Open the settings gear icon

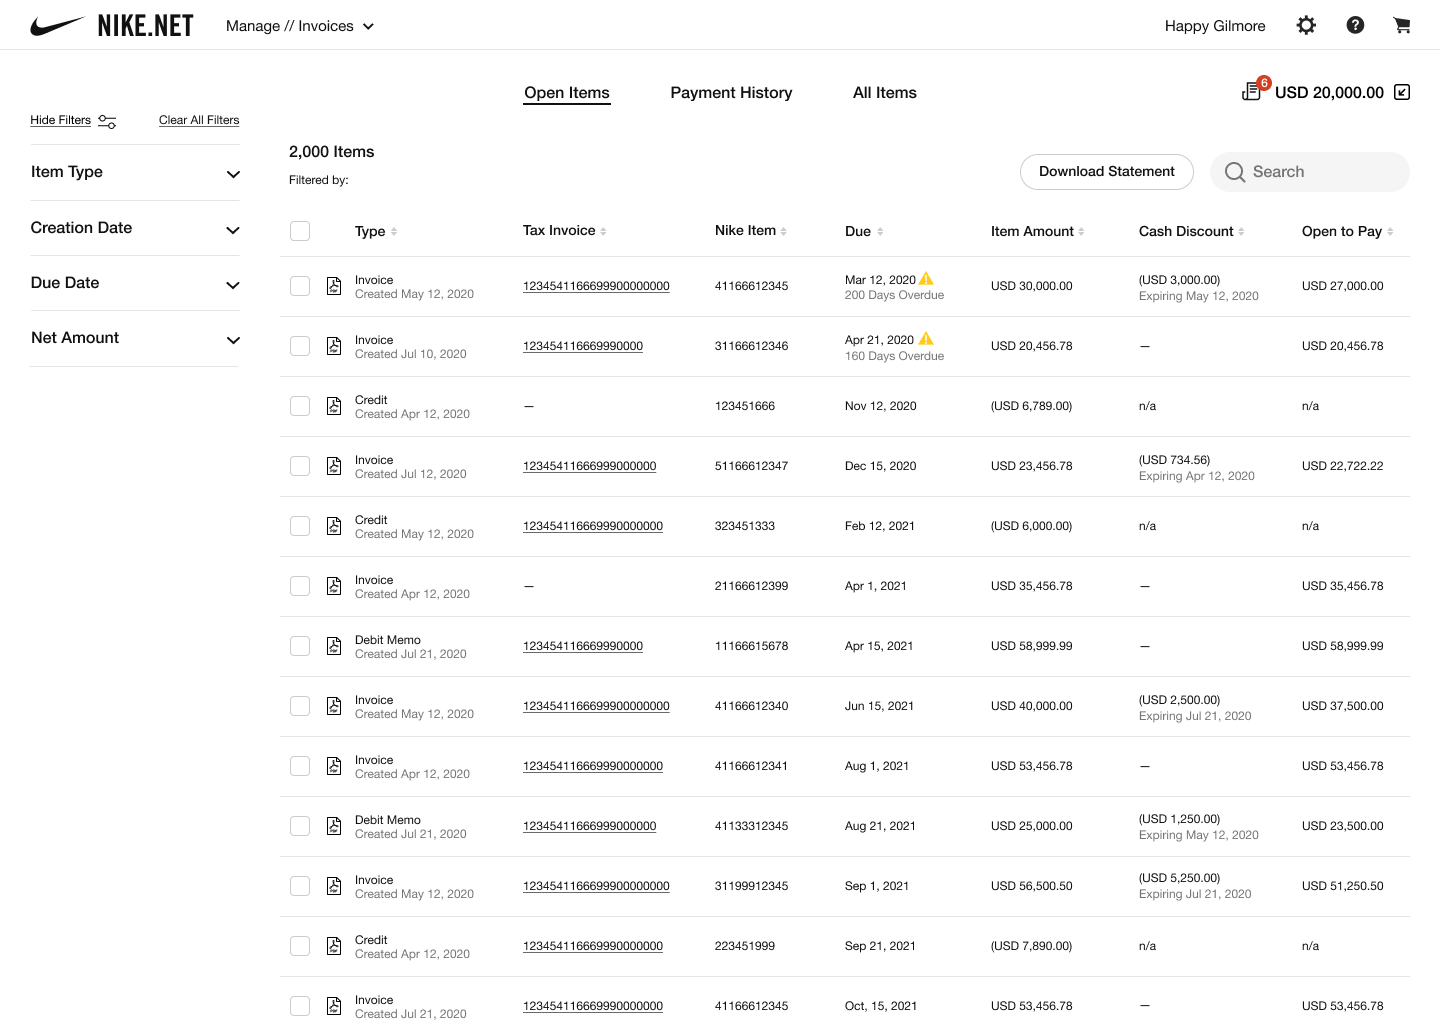point(1306,25)
